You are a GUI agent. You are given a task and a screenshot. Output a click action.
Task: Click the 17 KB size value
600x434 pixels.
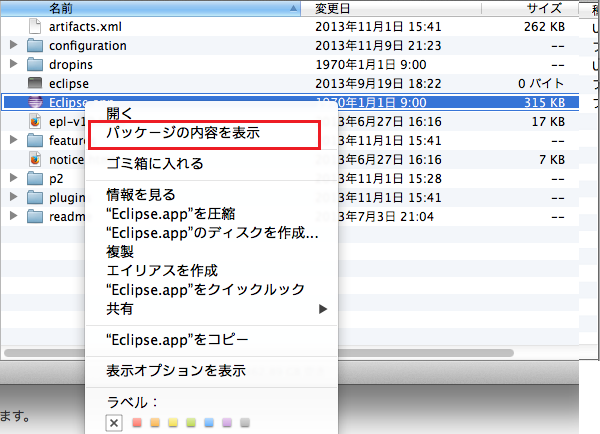click(x=548, y=122)
